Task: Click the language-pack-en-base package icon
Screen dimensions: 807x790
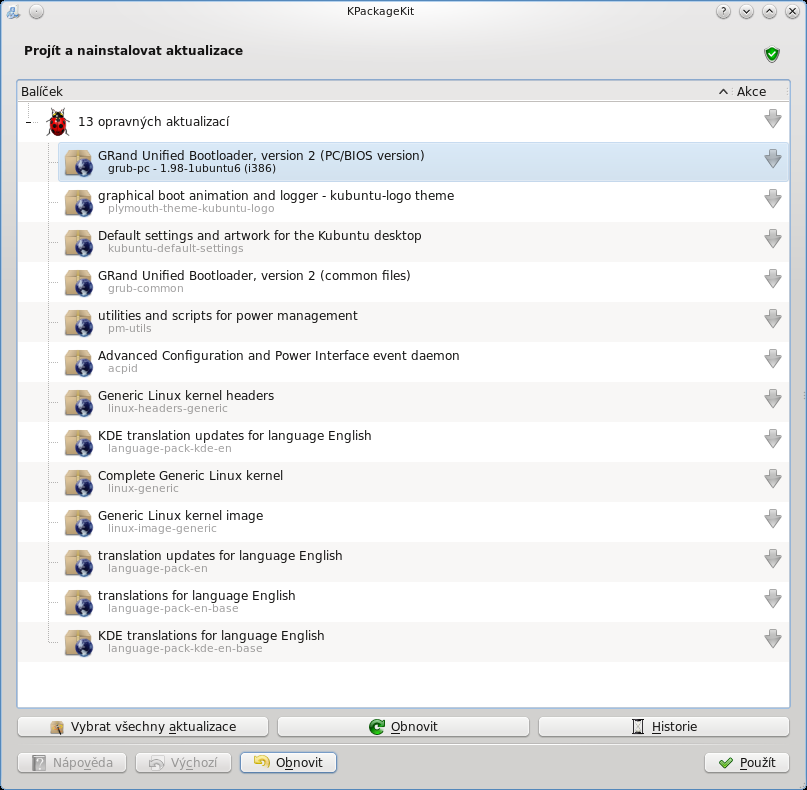Action: click(x=79, y=603)
